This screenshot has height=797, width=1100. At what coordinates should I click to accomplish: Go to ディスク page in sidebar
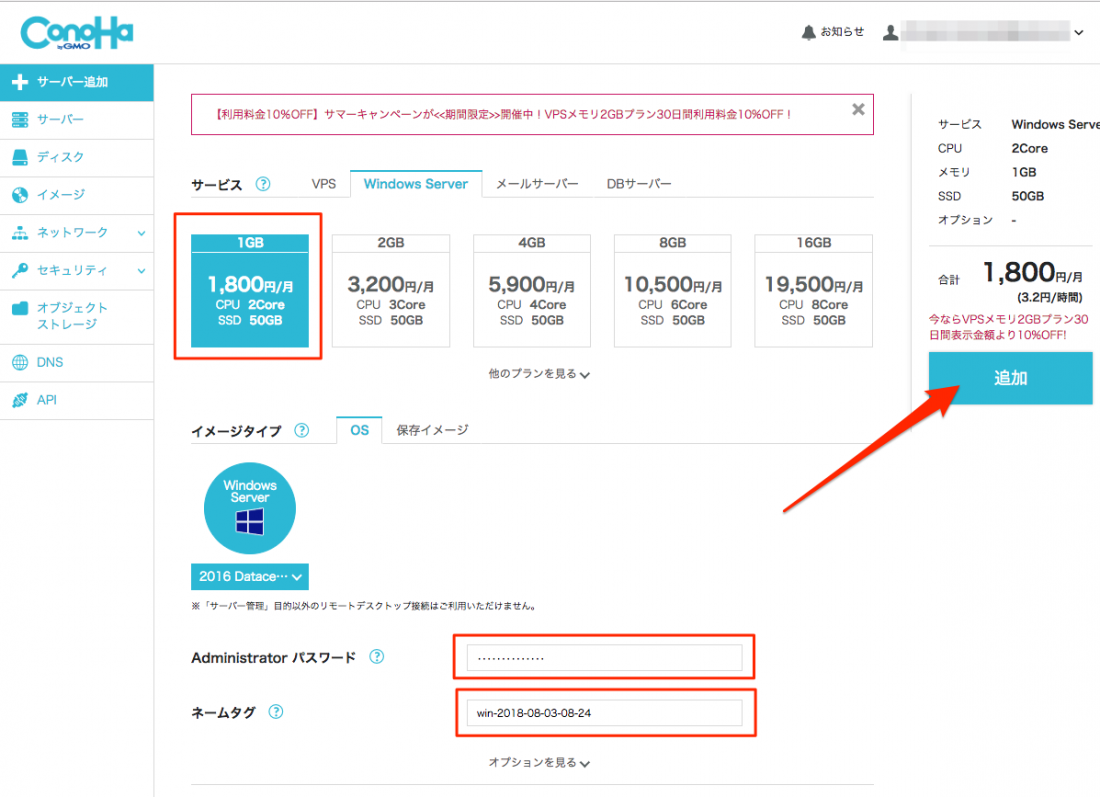coord(76,158)
